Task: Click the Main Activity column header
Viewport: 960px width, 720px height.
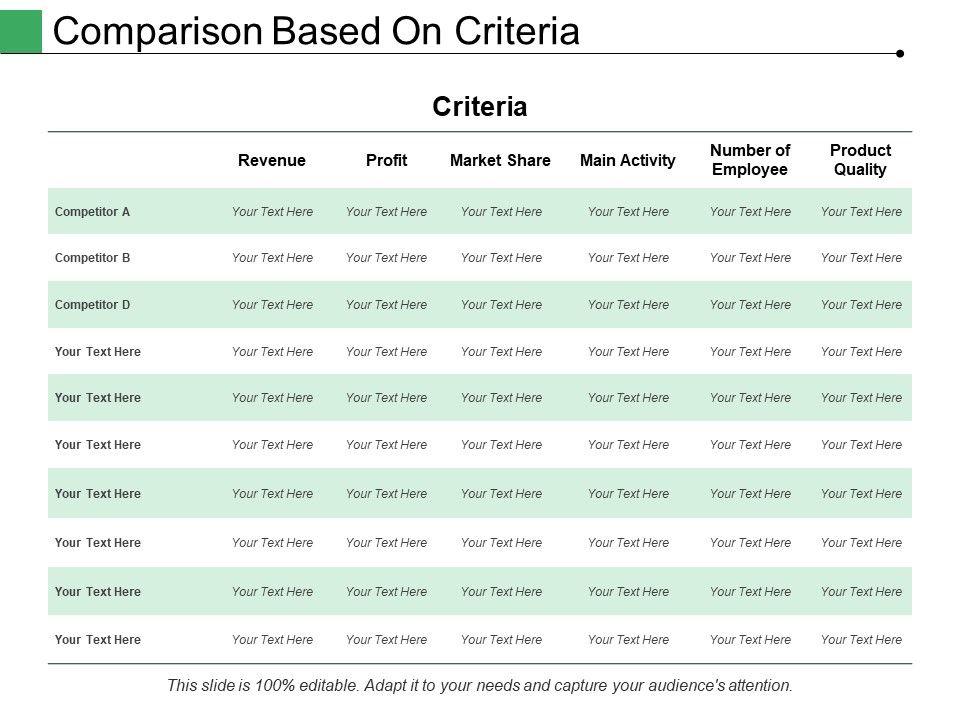Action: point(628,160)
